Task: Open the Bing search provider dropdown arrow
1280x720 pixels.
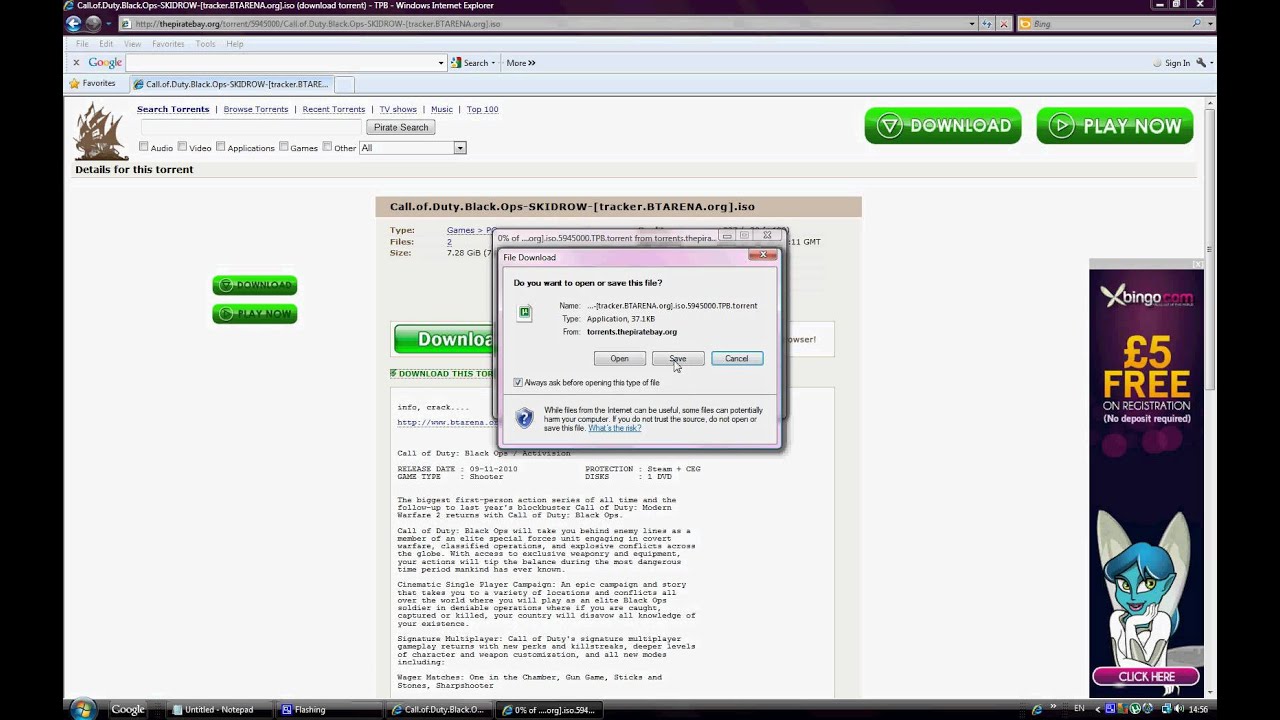Action: pos(1210,24)
